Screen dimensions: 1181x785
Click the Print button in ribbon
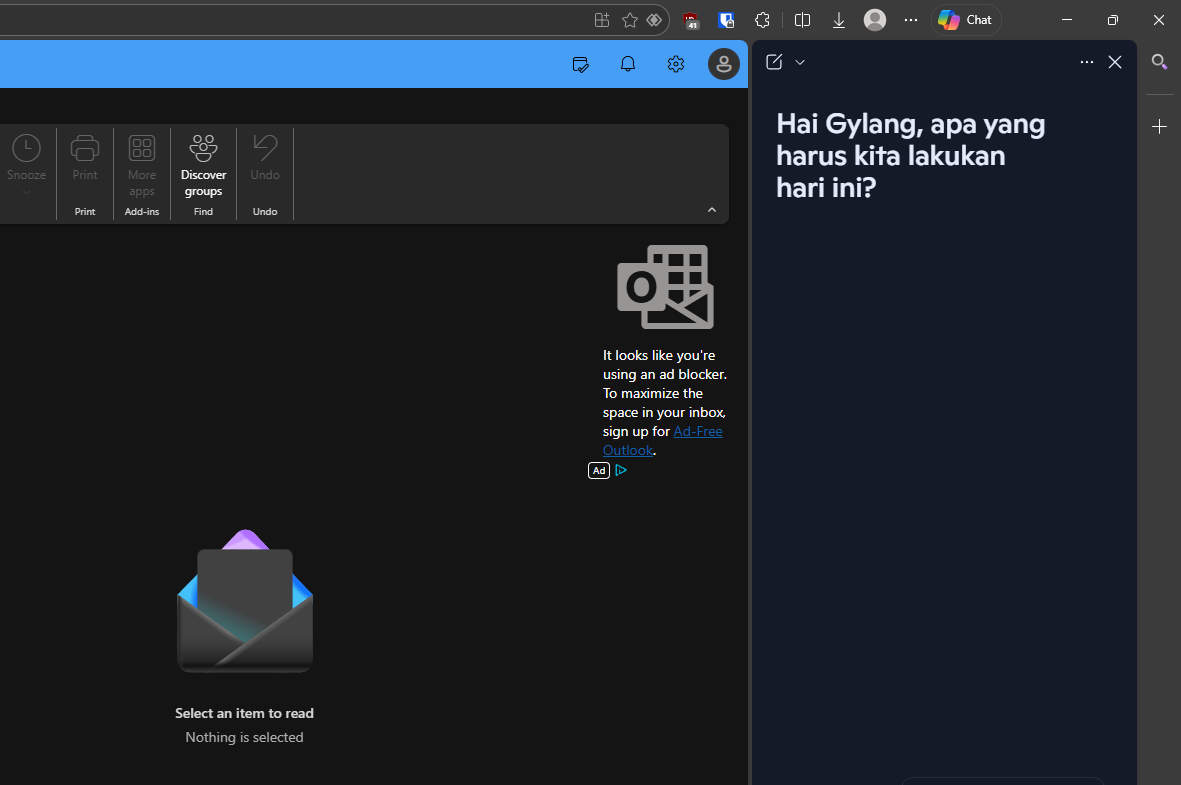[85, 160]
